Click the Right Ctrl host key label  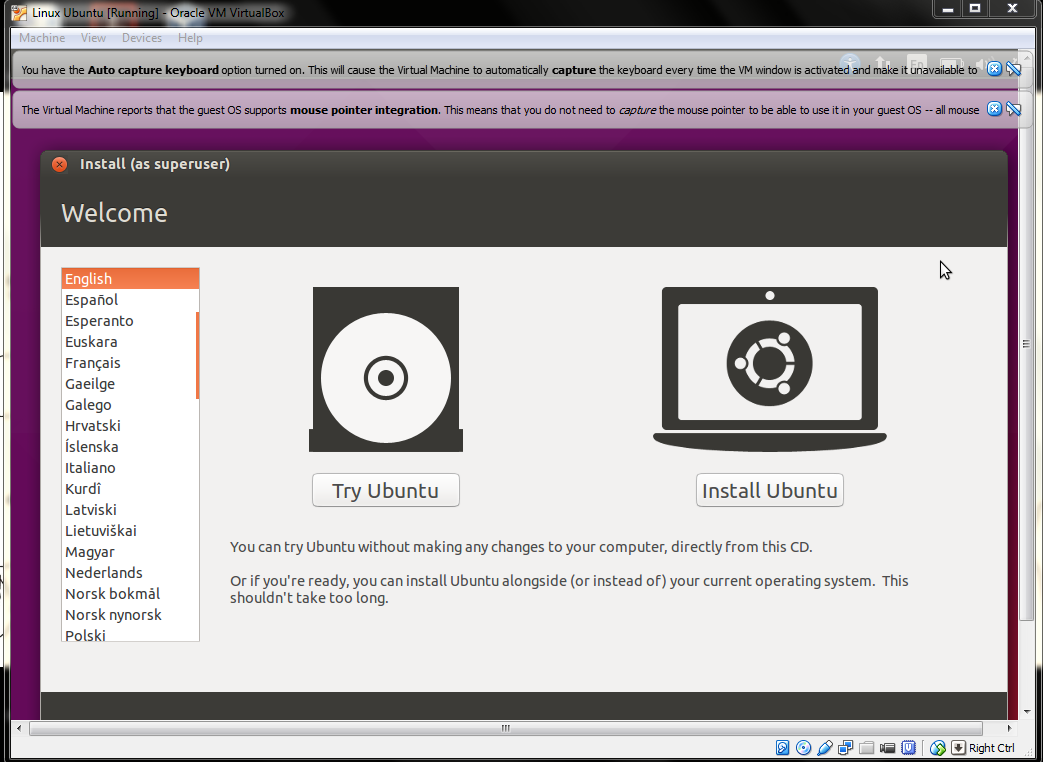[992, 748]
